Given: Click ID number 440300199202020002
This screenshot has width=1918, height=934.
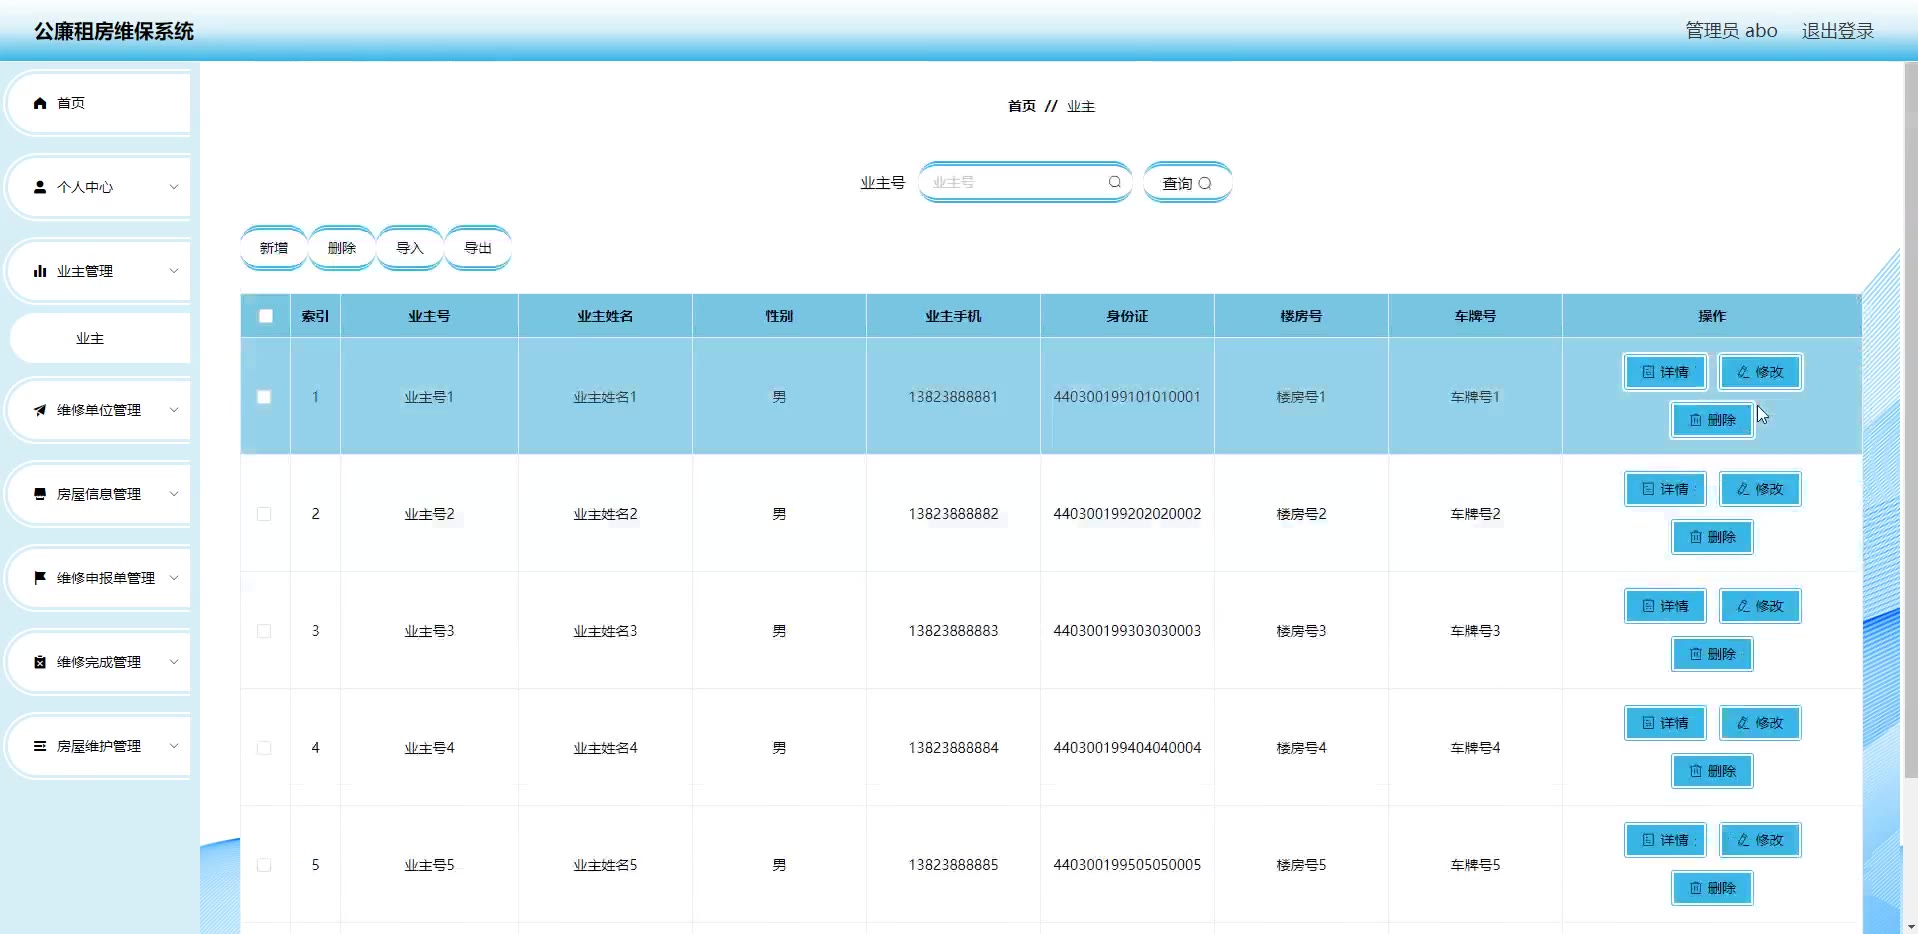Looking at the screenshot, I should [x=1127, y=514].
